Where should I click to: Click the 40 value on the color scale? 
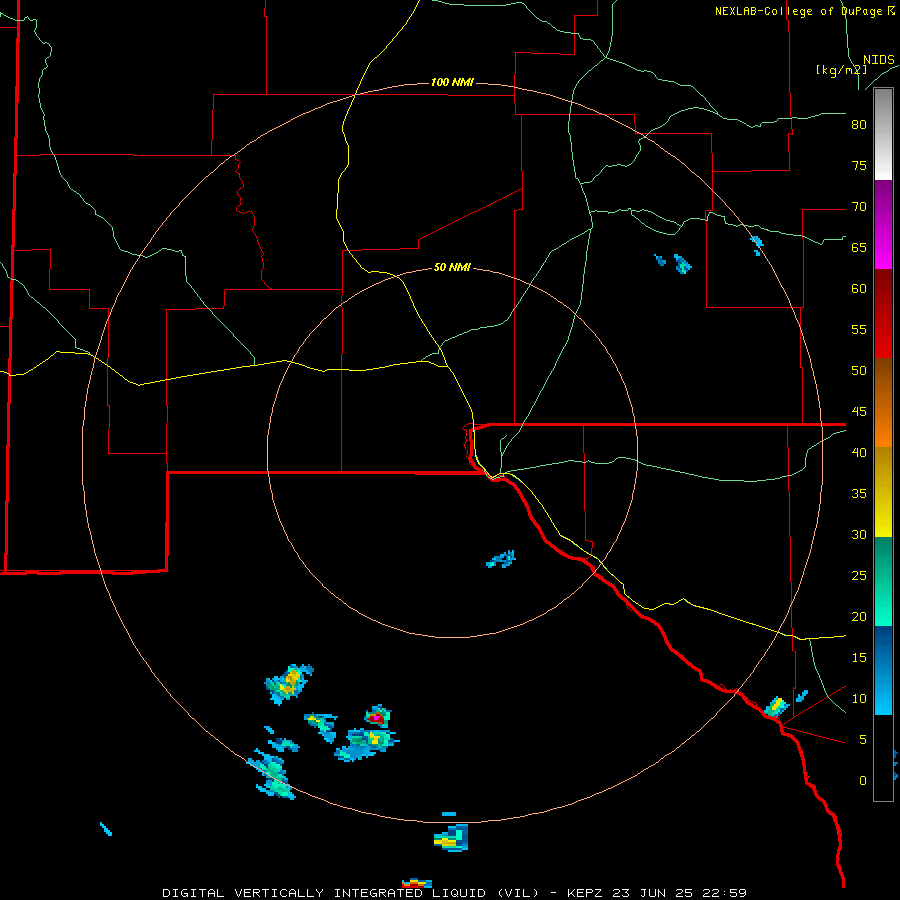point(859,452)
